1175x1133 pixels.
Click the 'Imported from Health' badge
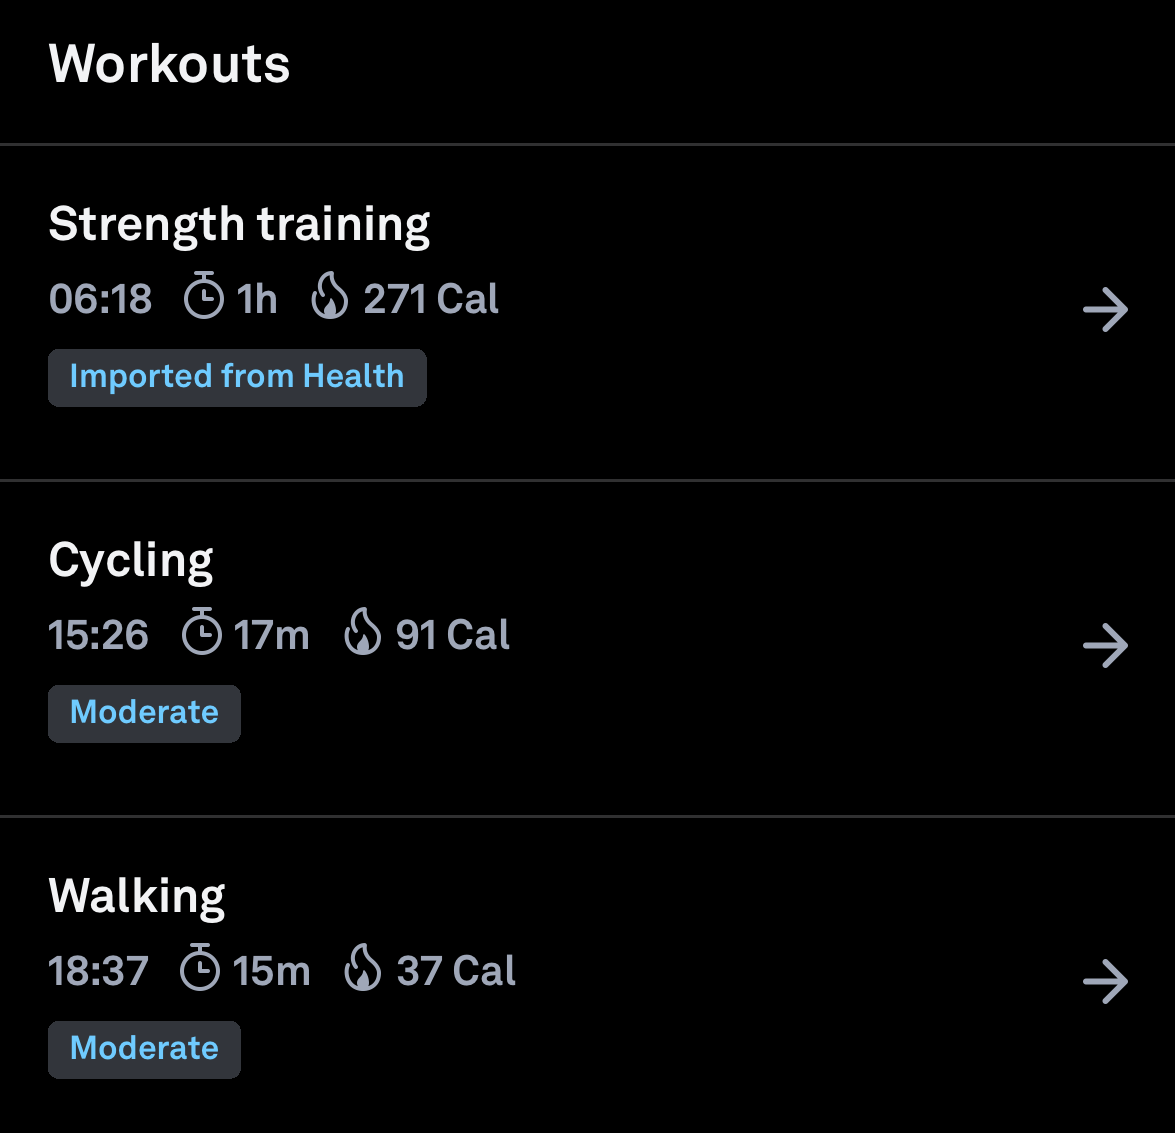tap(237, 377)
